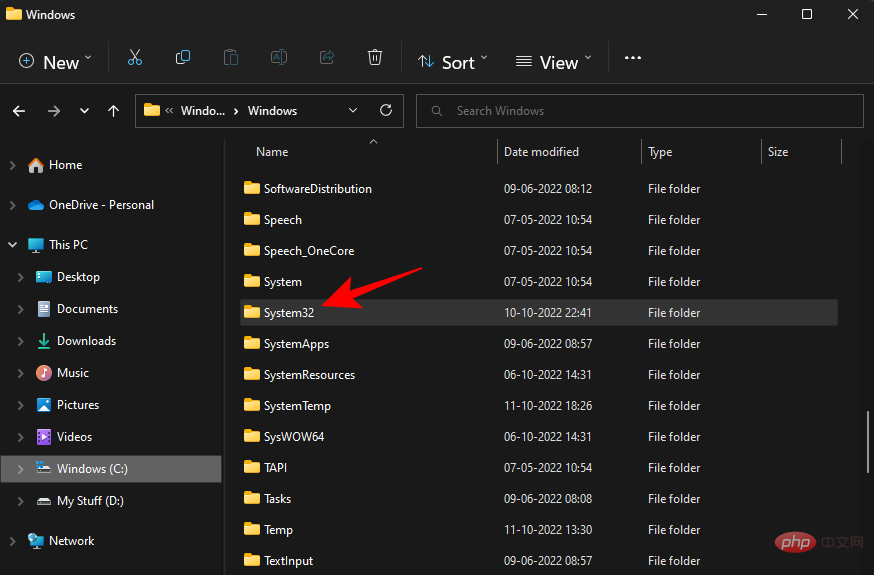Click the Music icon in sidebar
The width and height of the screenshot is (874, 575).
43,373
